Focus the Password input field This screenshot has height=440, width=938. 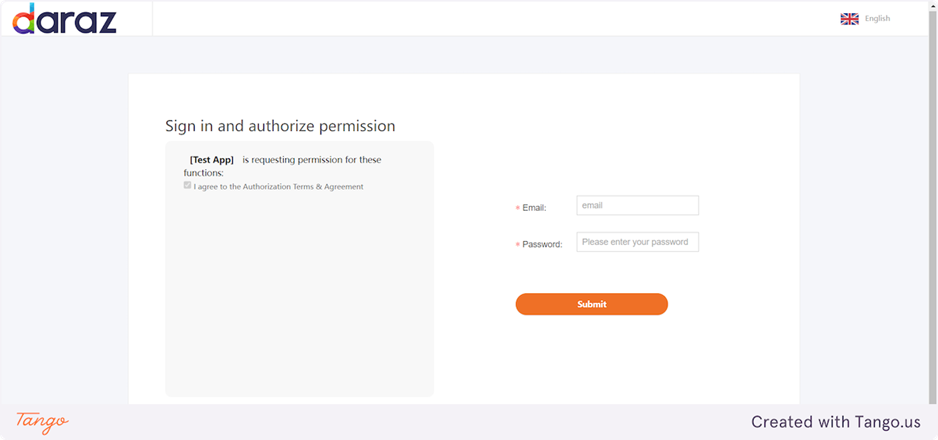tap(637, 242)
